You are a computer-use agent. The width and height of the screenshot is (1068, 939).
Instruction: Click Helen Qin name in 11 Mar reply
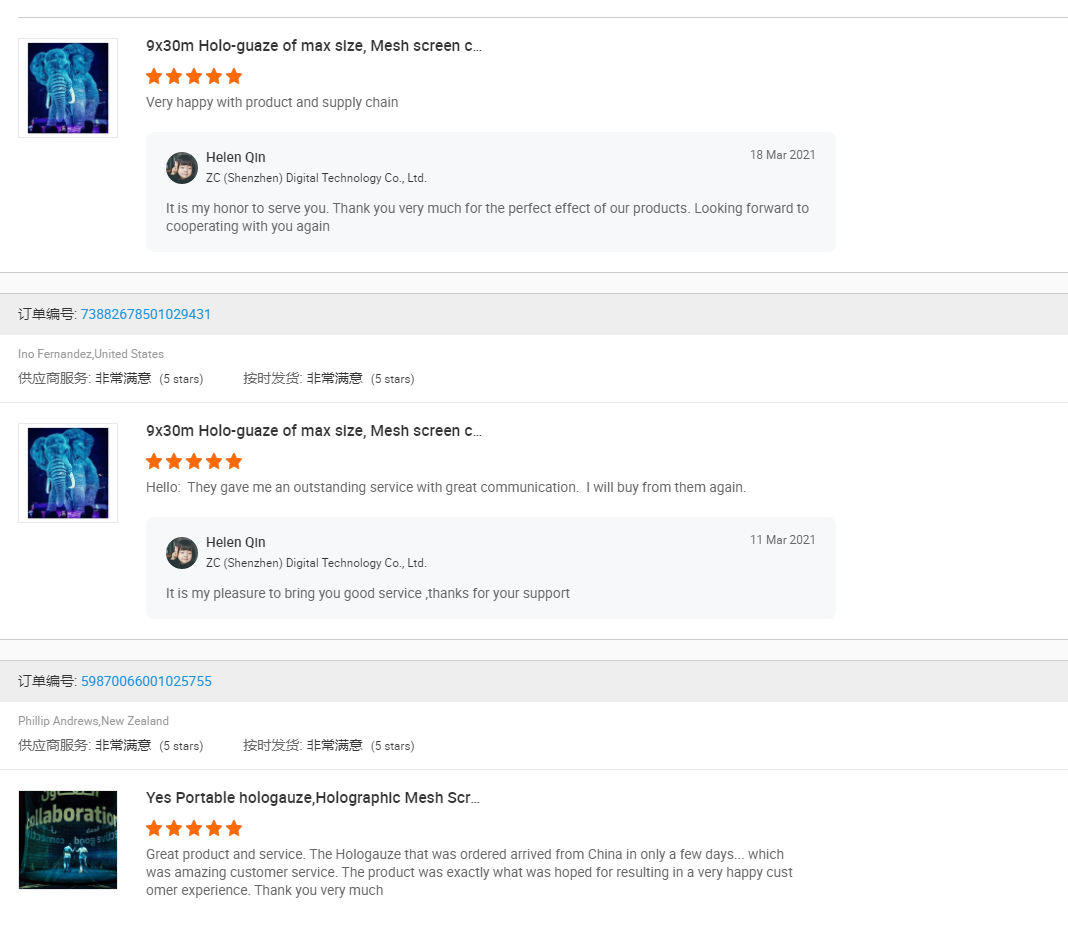(236, 542)
